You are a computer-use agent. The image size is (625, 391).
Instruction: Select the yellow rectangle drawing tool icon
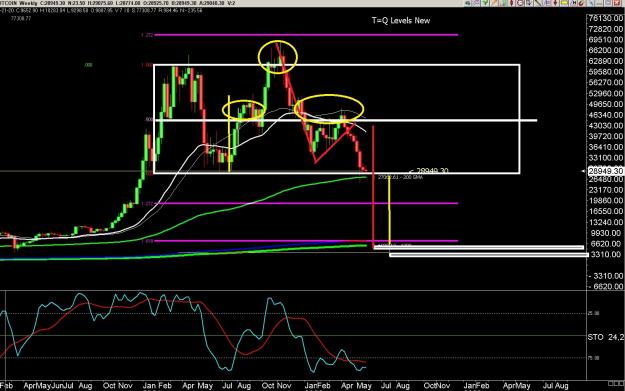563,3
